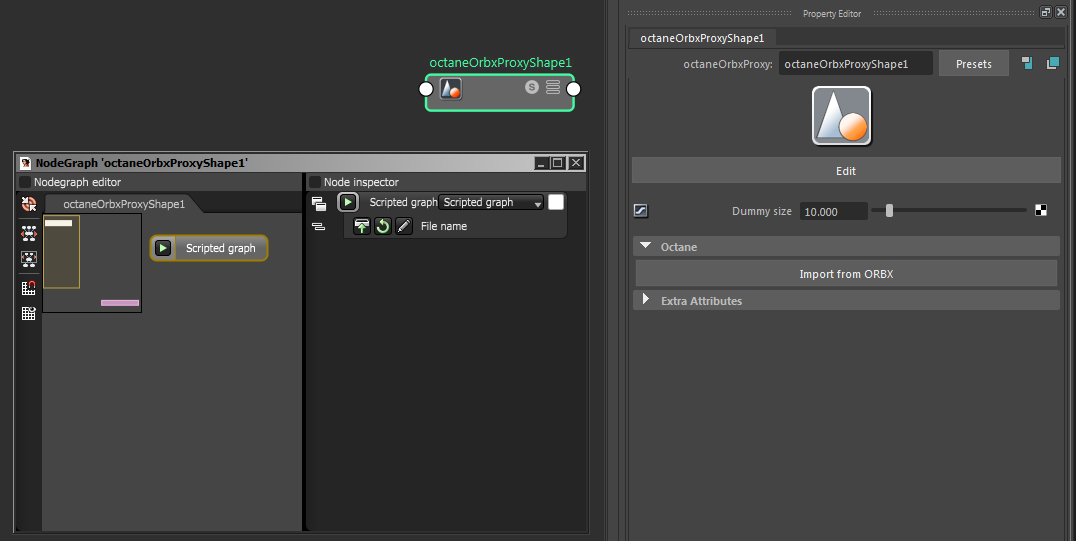Image resolution: width=1076 pixels, height=541 pixels.
Task: Select the octaneOrbxProxyShape1 tab in Nodegraph editor
Action: pyautogui.click(x=124, y=204)
